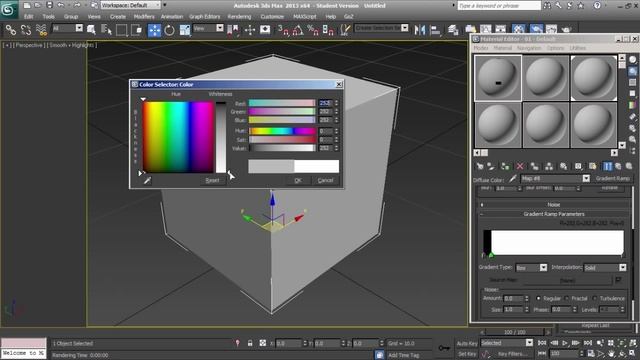640x360 pixels.
Task: Click red X Reset Map icon
Action: tap(520, 166)
